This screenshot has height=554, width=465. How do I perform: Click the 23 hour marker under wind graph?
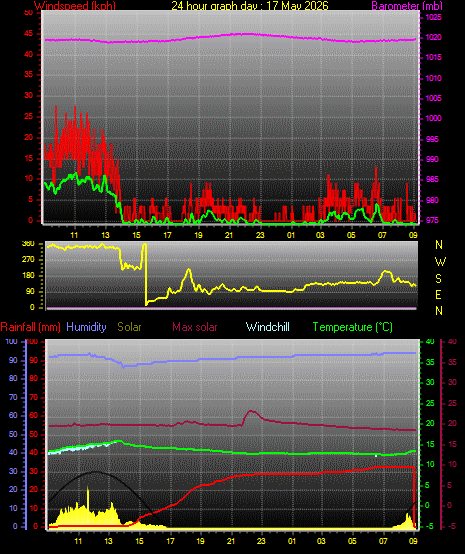pyautogui.click(x=260, y=235)
